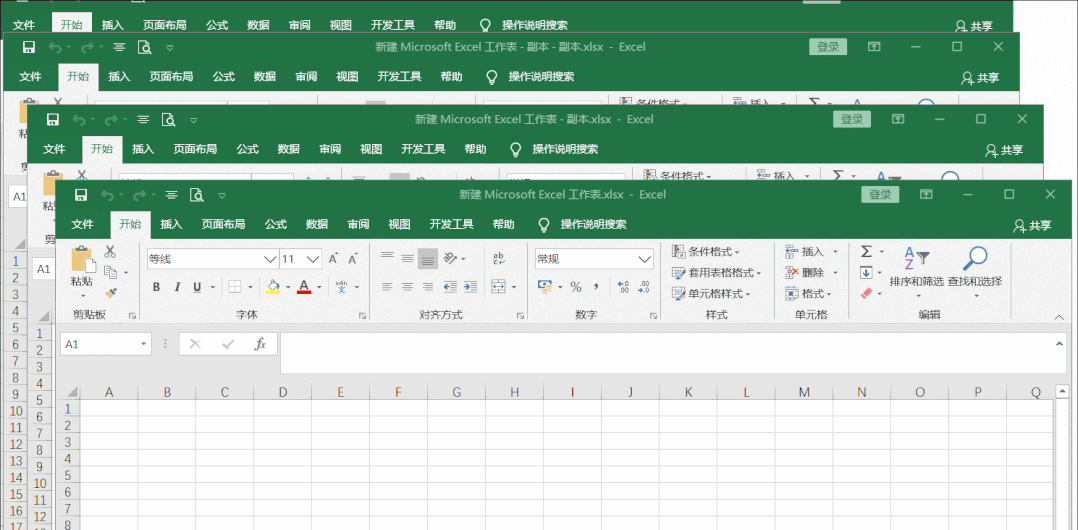
Task: Open 字体 font dialog launcher
Action: tap(362, 316)
